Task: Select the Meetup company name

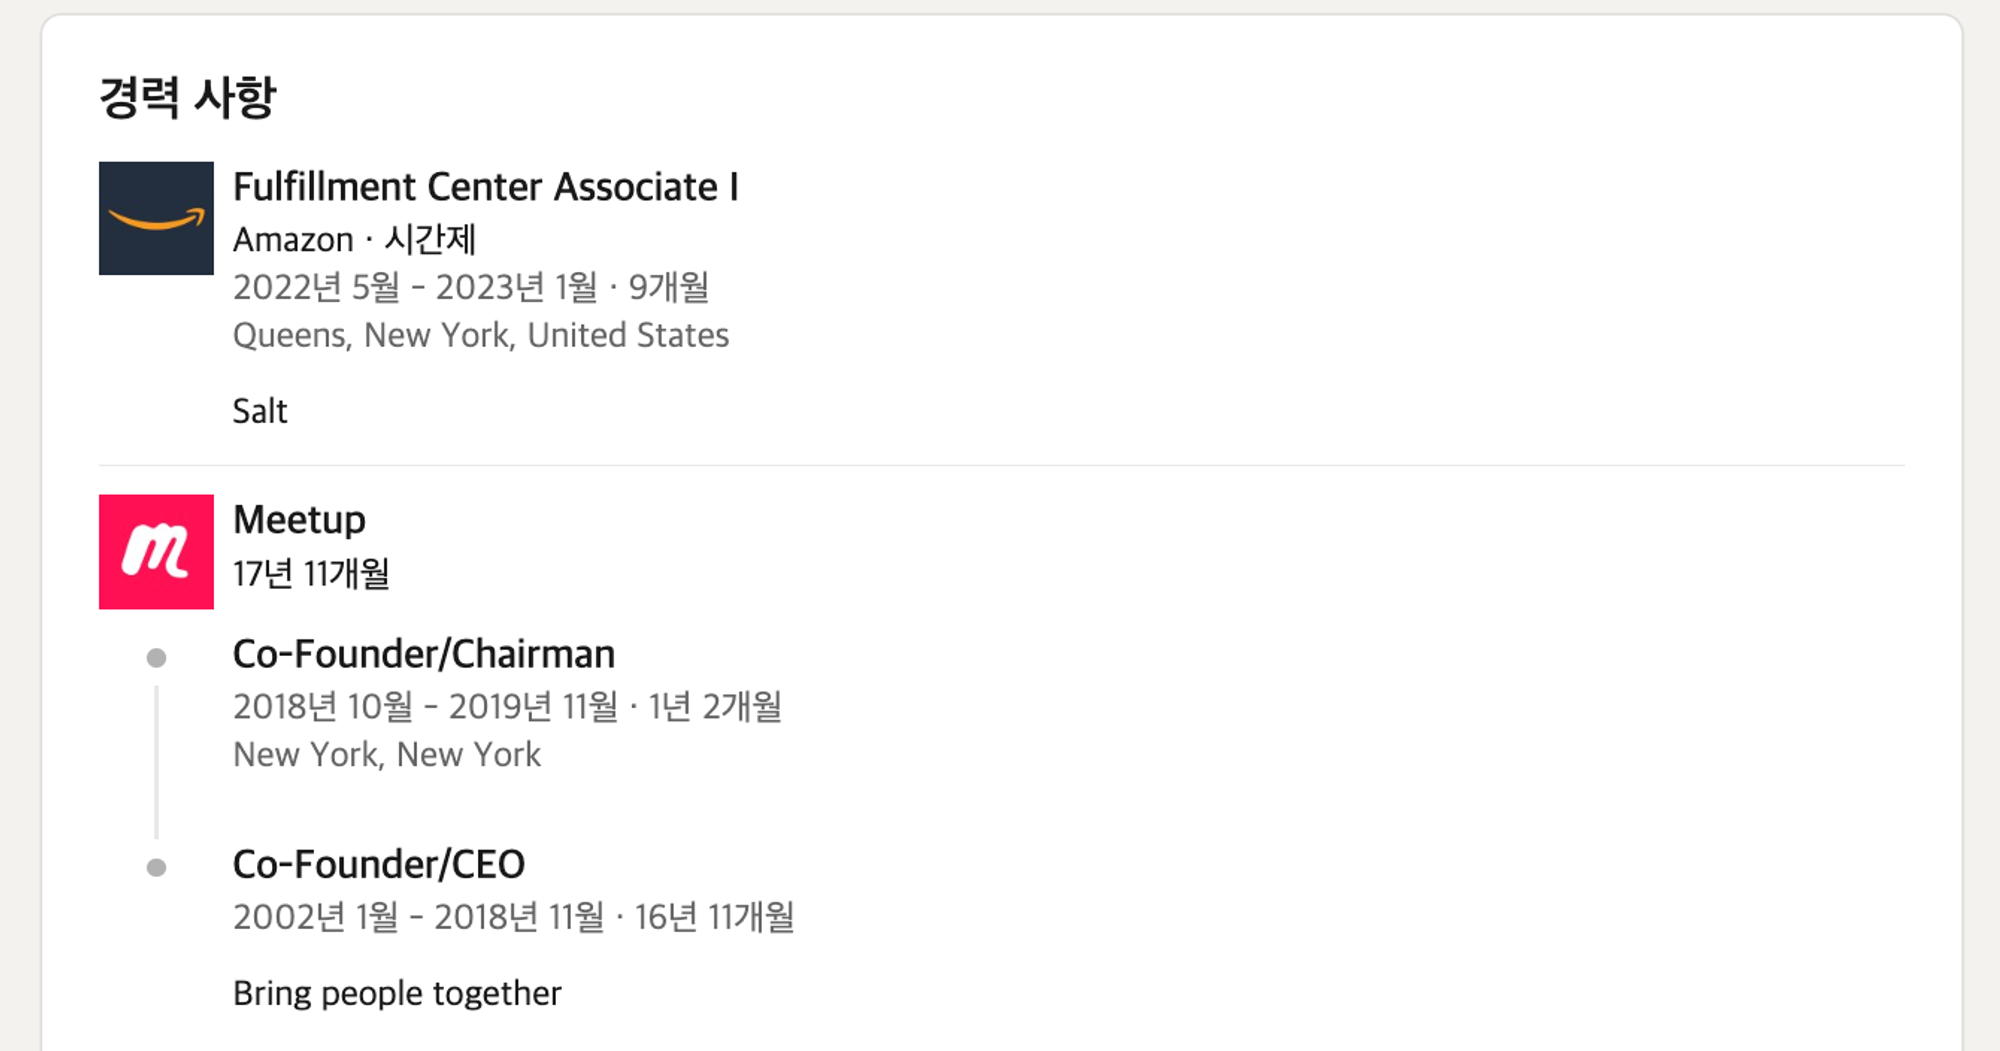Action: point(299,520)
